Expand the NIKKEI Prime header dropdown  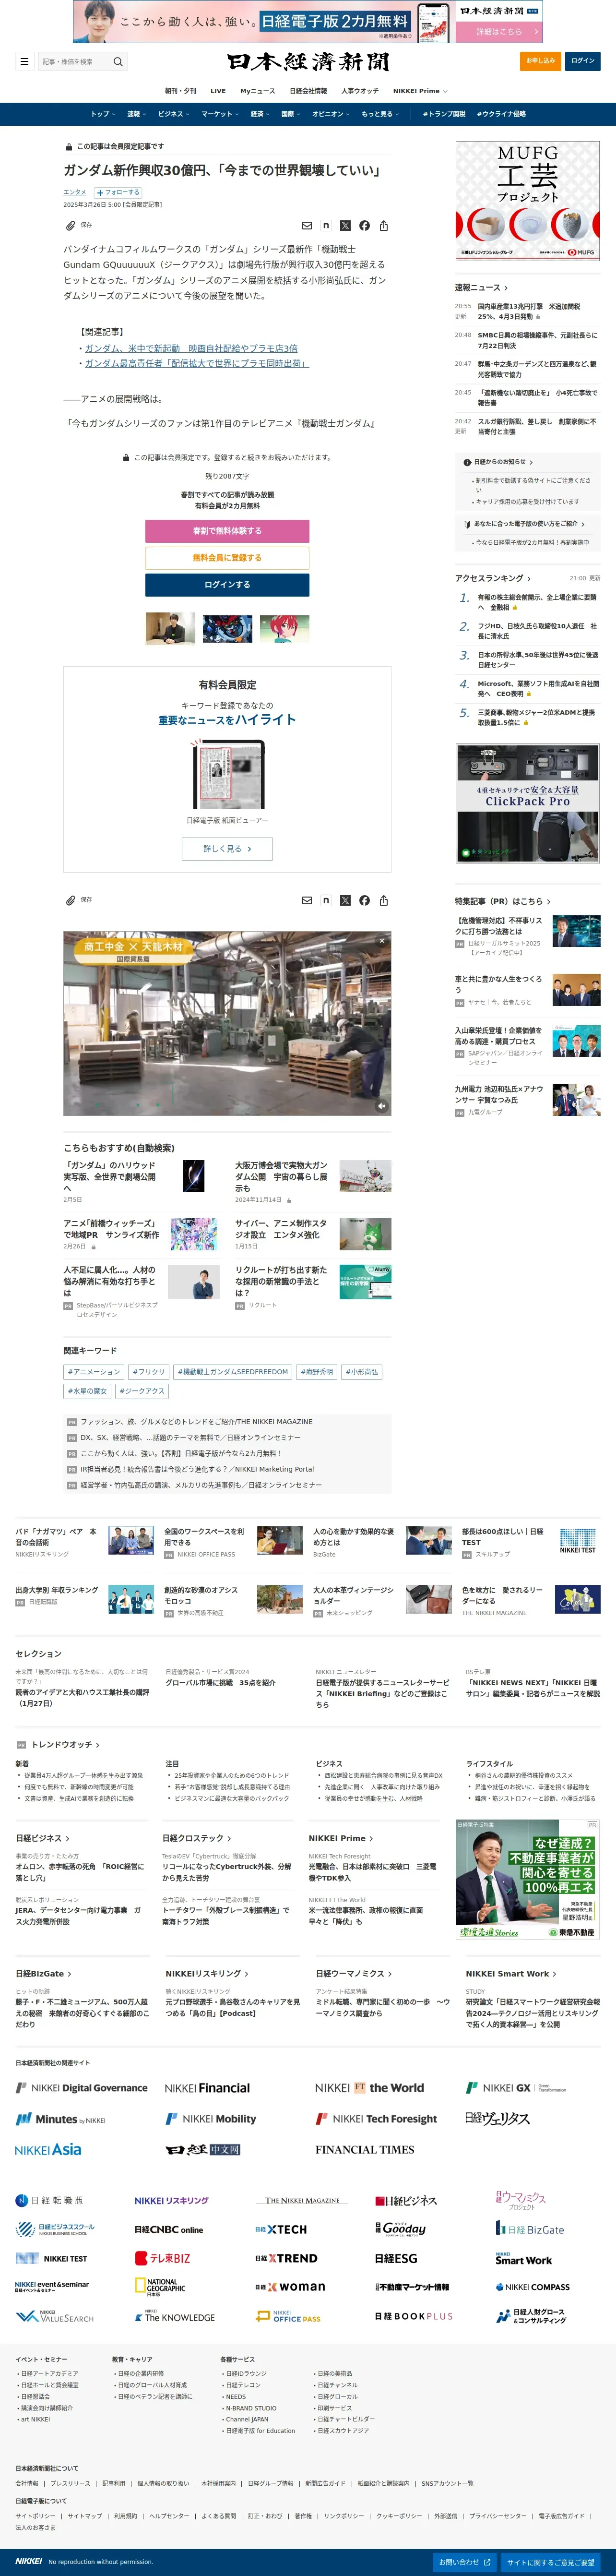420,91
